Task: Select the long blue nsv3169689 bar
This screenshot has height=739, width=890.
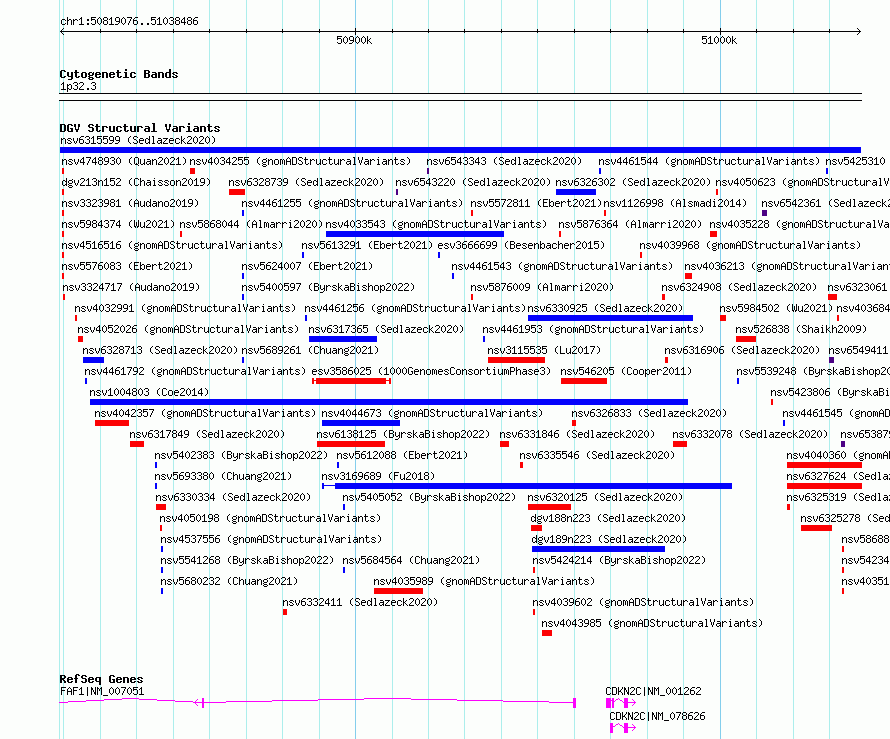Action: tap(527, 486)
